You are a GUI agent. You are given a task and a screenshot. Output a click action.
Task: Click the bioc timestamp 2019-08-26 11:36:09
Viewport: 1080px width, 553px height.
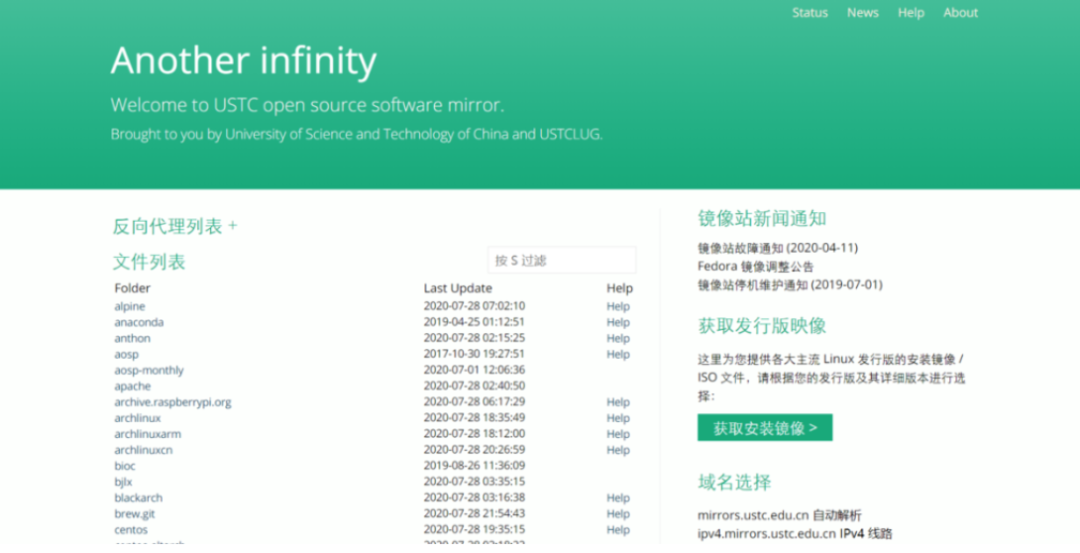475,466
